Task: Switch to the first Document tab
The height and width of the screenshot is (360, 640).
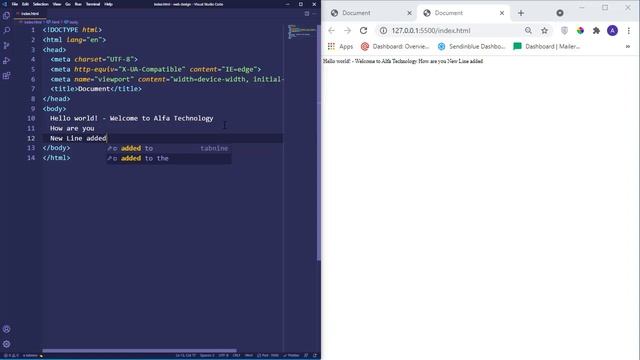Action: click(x=369, y=13)
